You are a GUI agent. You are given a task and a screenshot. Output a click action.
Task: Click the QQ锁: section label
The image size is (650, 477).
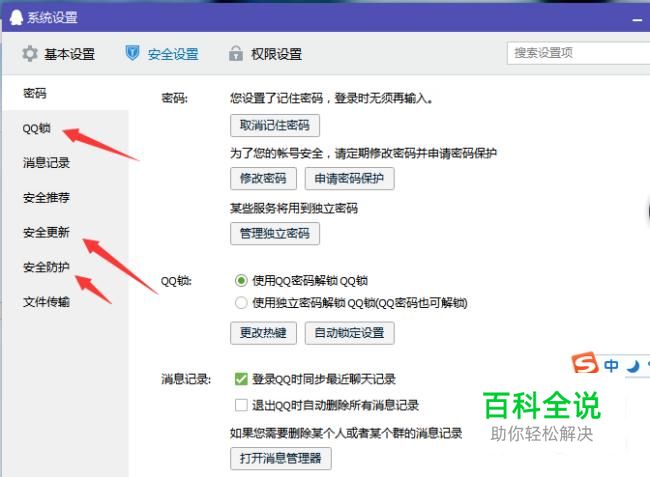pyautogui.click(x=176, y=281)
